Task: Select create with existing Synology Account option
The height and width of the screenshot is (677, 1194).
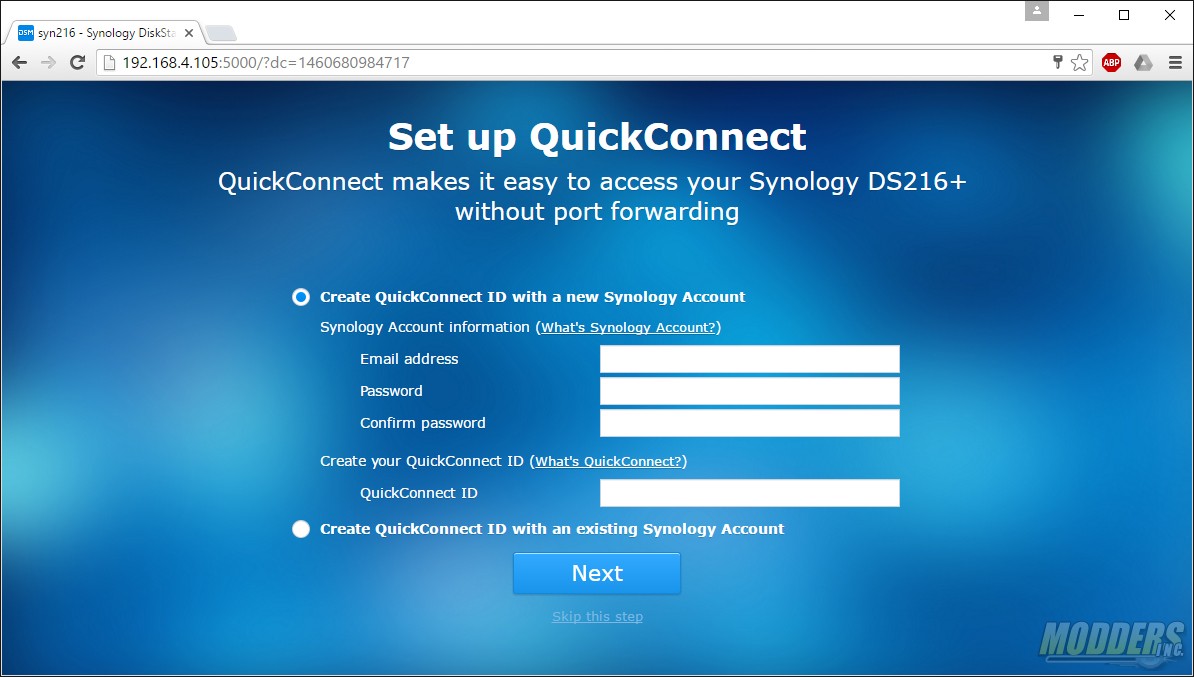Action: pos(301,529)
